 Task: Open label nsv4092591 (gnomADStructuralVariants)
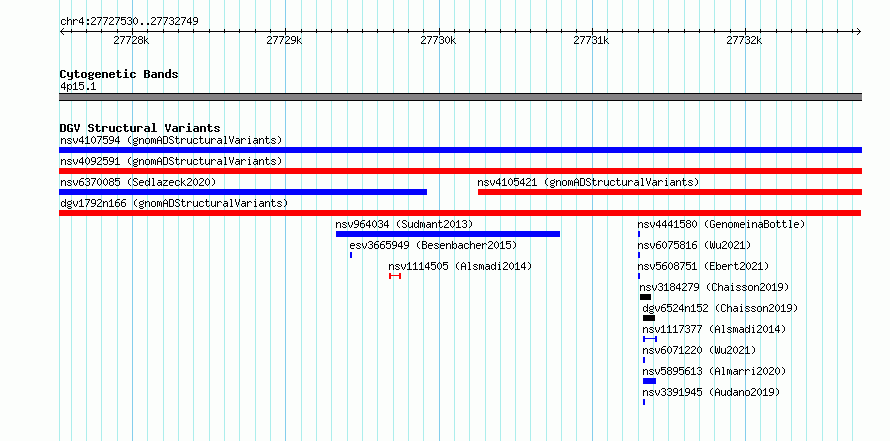pyautogui.click(x=171, y=161)
